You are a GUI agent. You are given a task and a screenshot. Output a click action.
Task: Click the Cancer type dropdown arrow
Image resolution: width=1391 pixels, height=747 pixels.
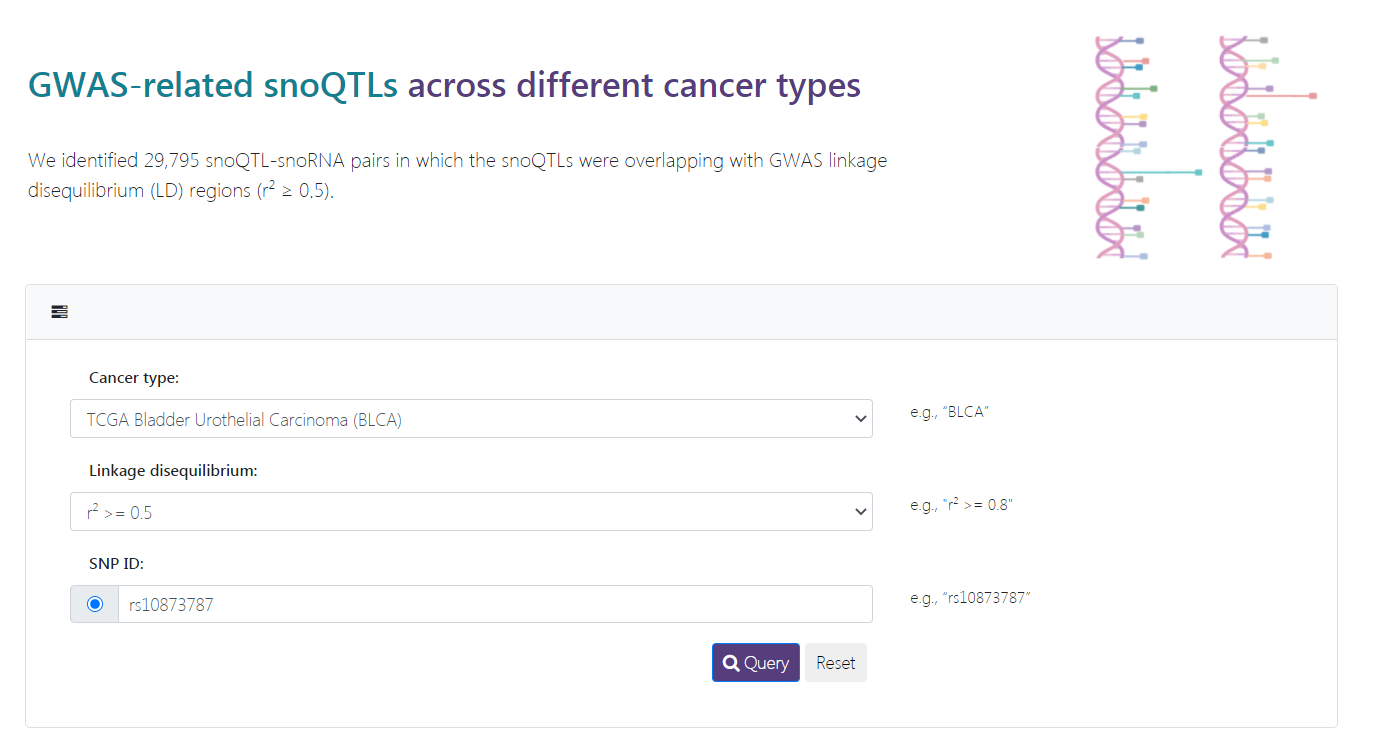(x=860, y=419)
